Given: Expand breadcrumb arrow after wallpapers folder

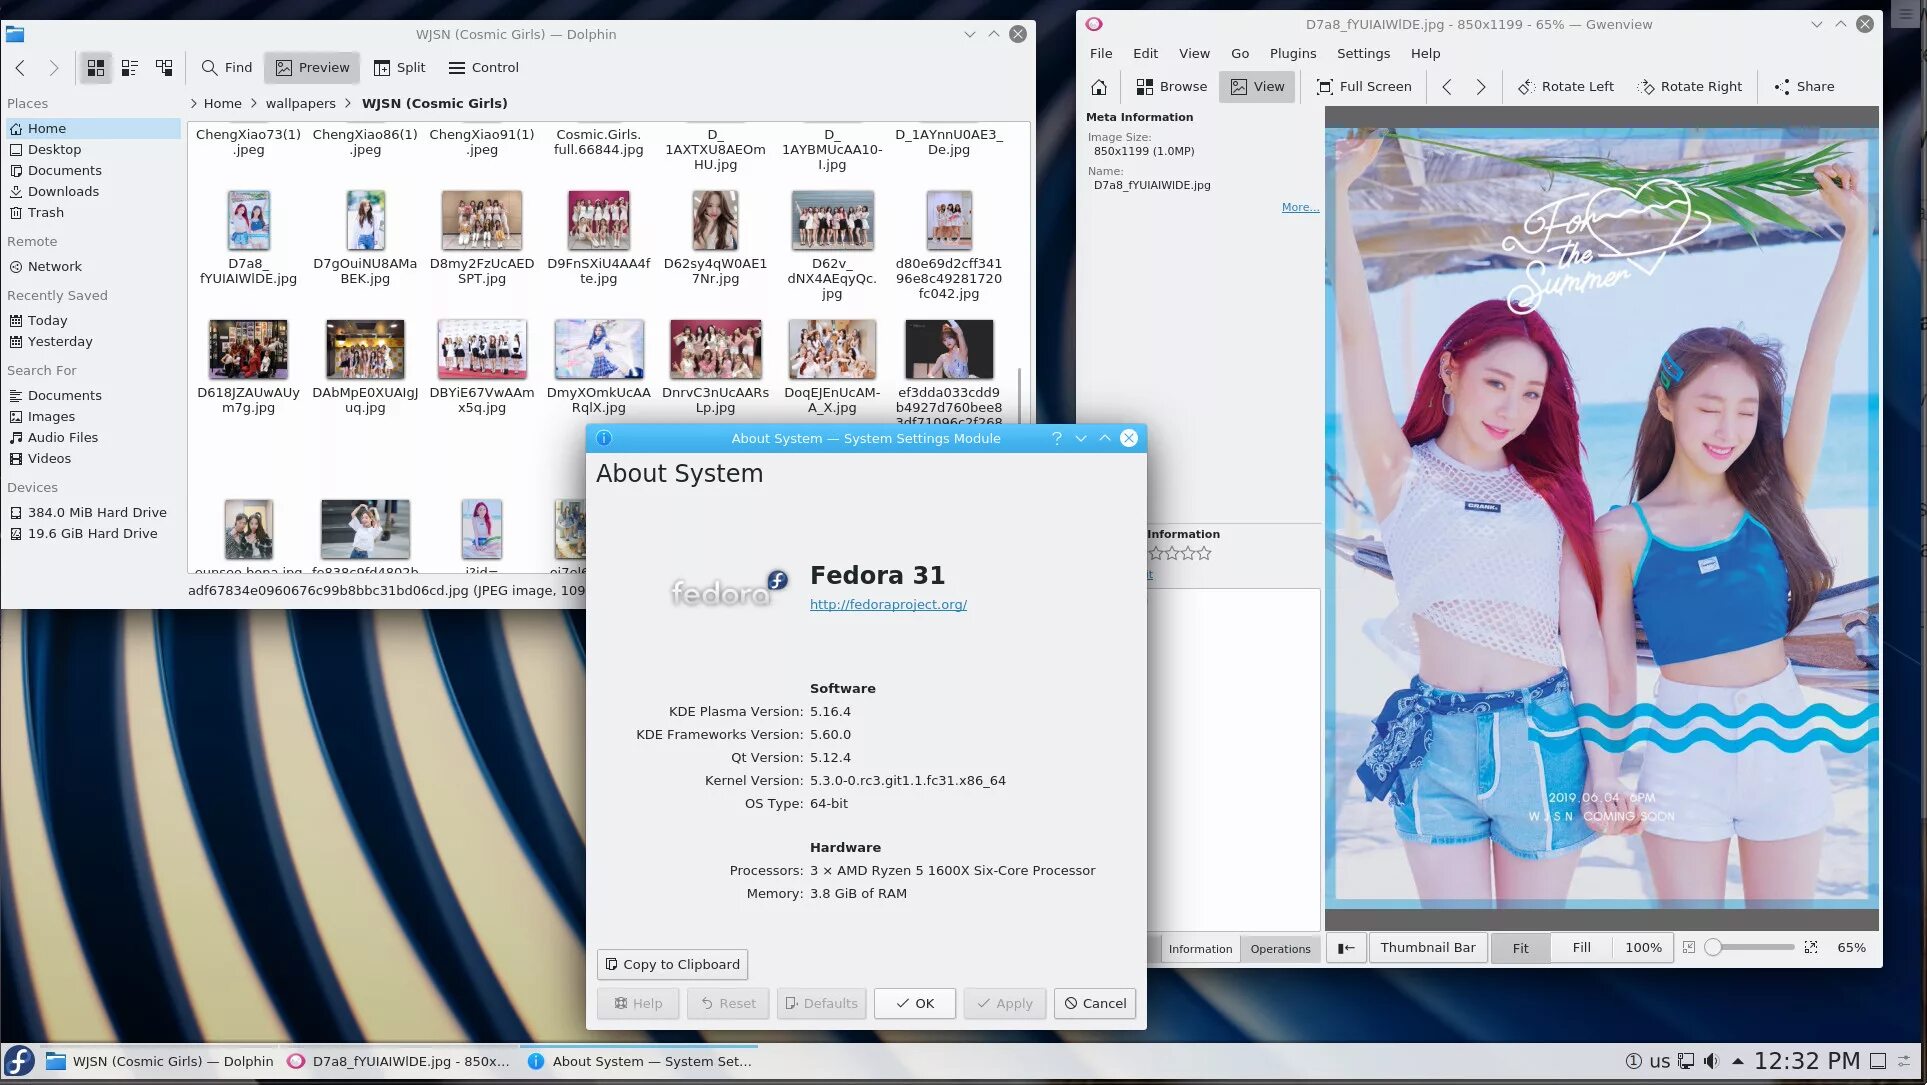Looking at the screenshot, I should 347,103.
